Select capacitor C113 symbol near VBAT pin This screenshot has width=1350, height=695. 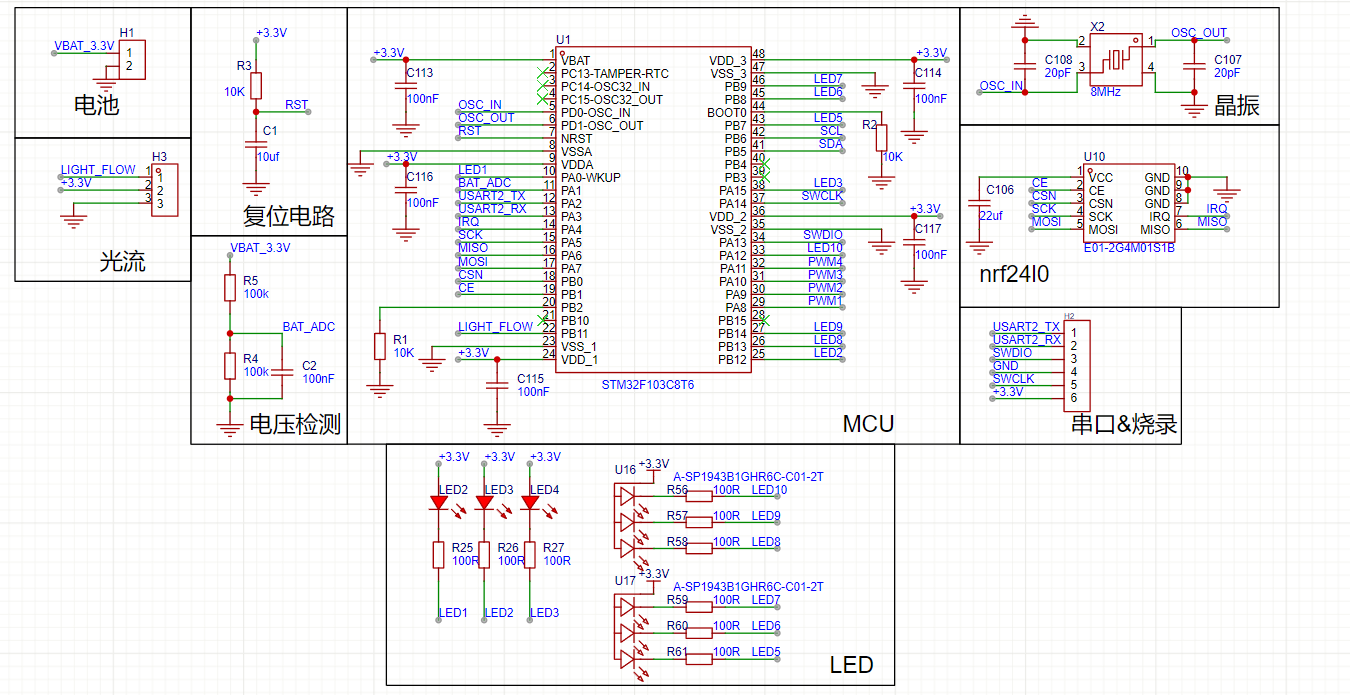(405, 86)
